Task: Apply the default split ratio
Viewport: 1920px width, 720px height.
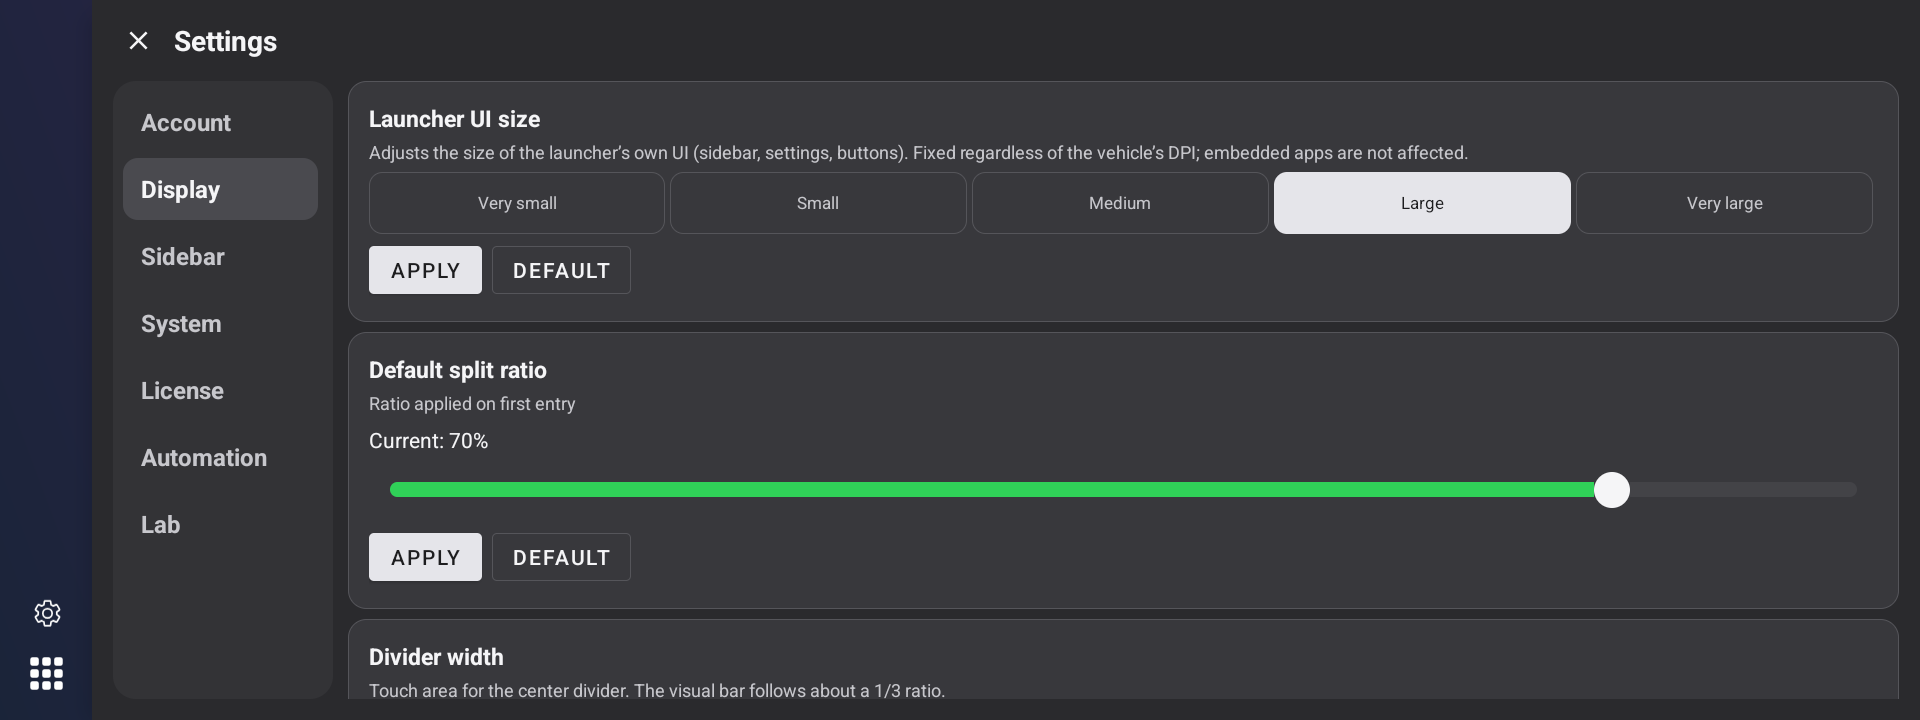Action: 425,557
